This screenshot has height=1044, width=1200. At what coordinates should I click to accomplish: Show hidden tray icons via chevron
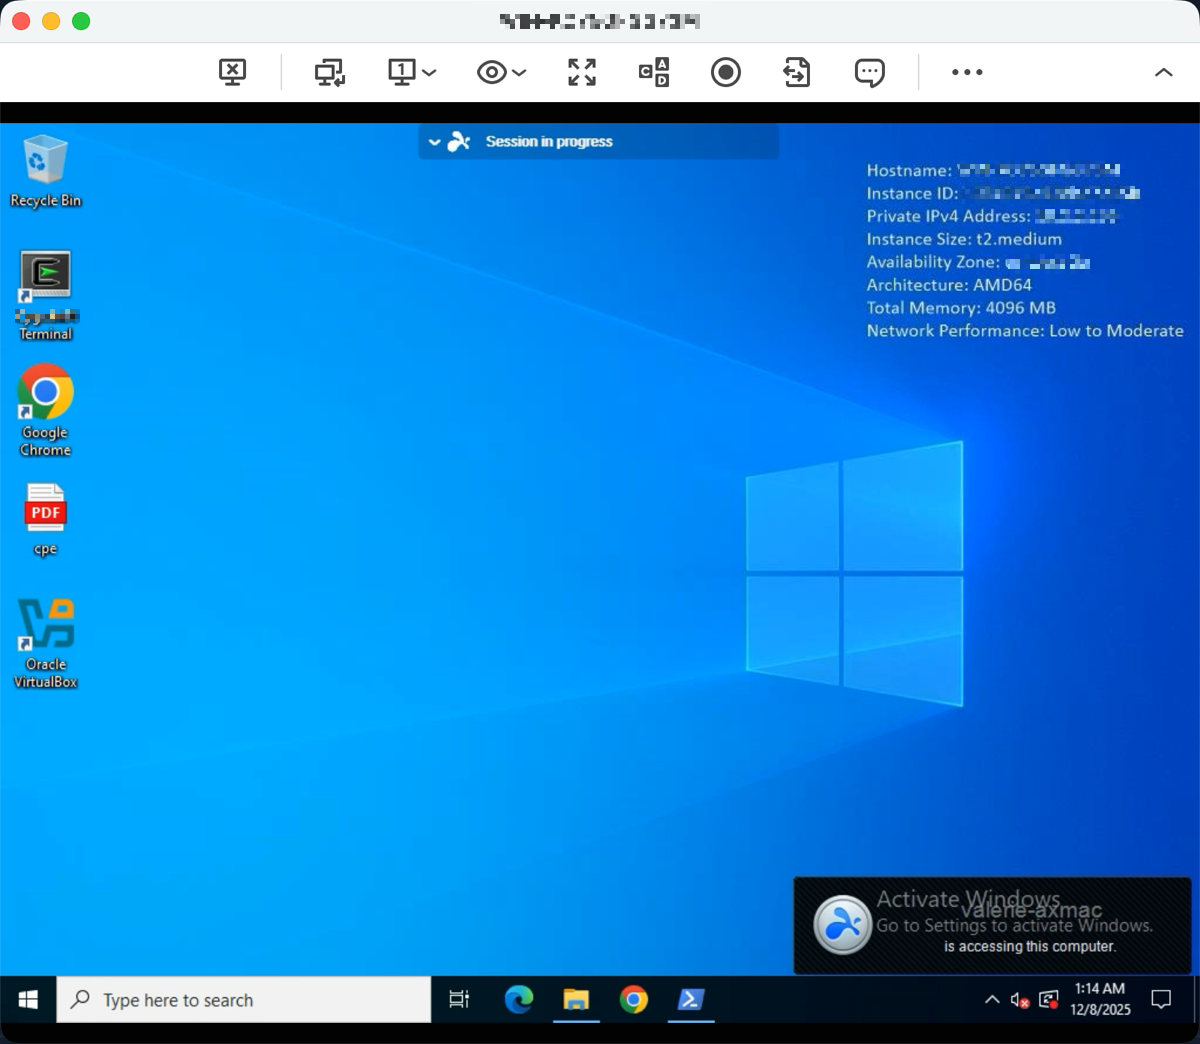991,999
